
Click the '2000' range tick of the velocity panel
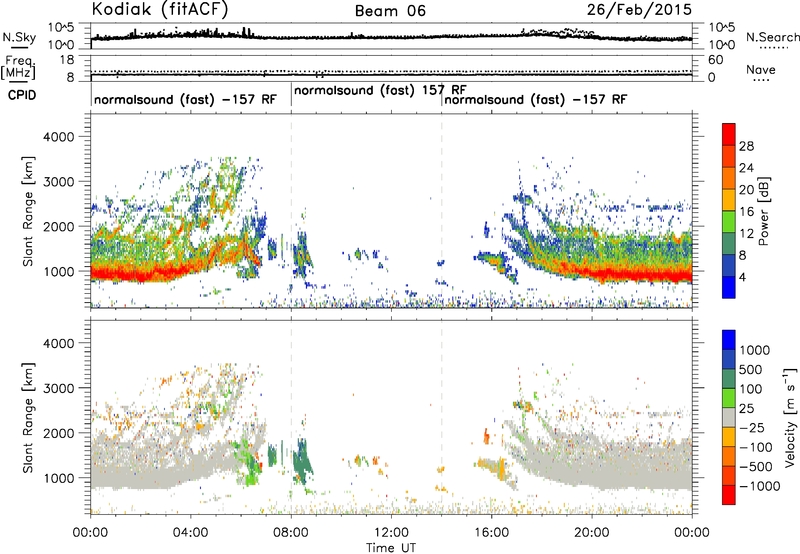click(x=58, y=433)
